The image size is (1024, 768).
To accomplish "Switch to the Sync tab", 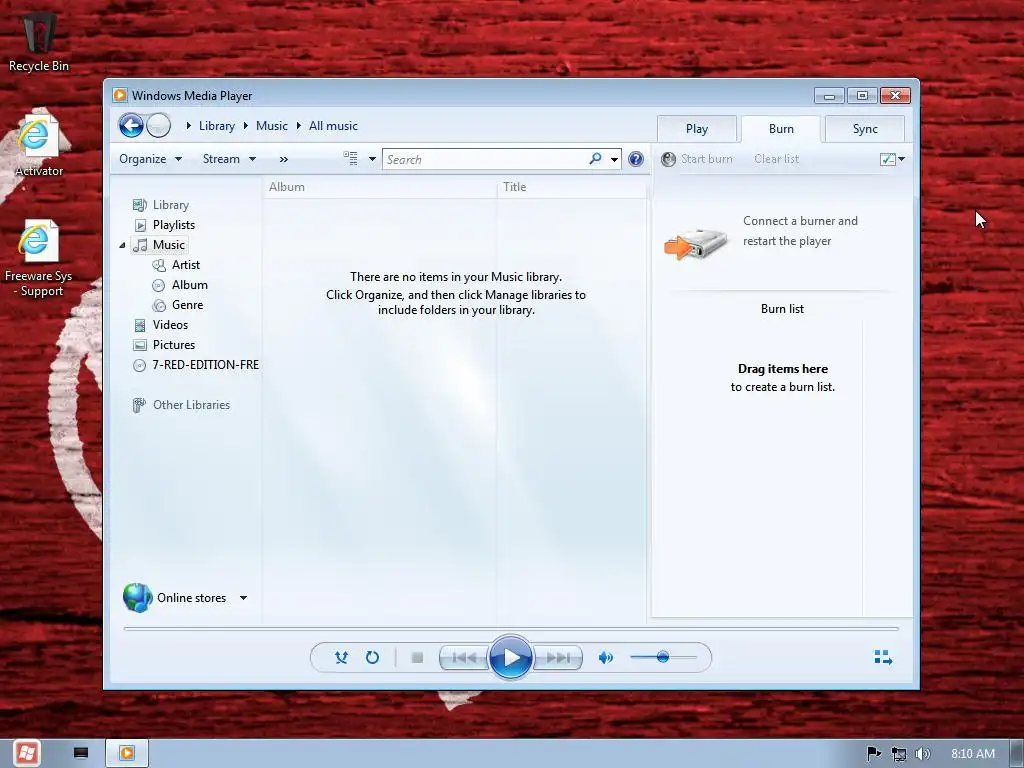I will click(x=865, y=129).
